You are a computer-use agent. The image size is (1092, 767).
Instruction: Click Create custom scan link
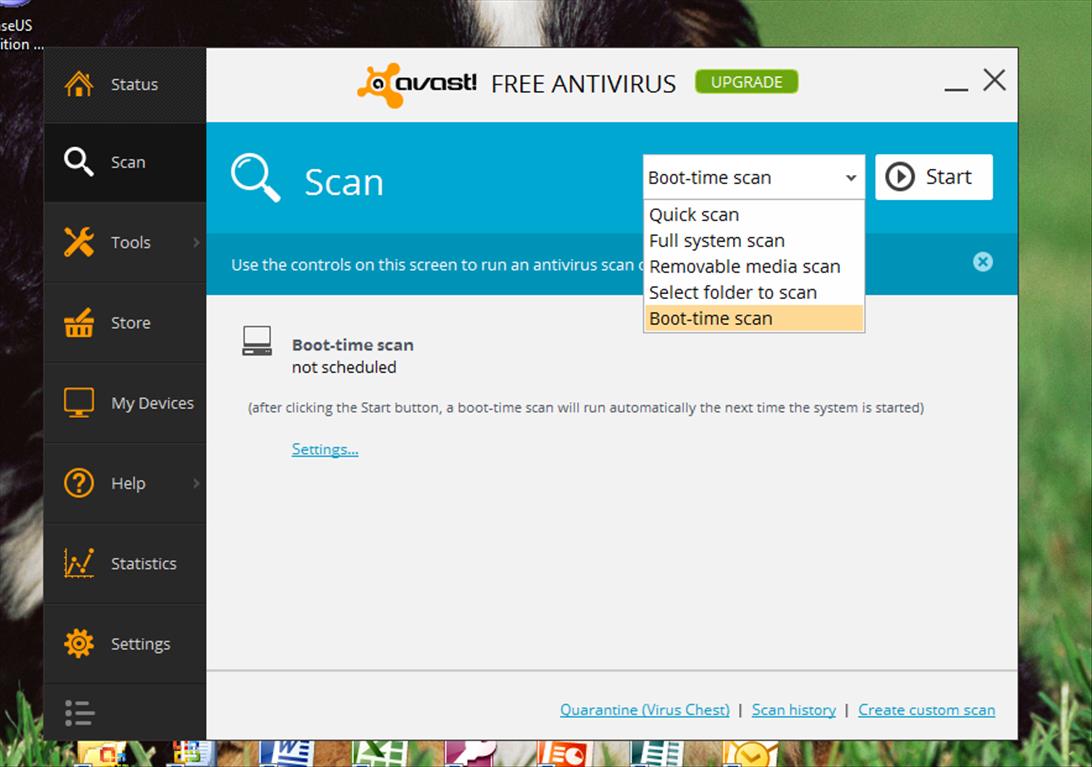click(926, 710)
